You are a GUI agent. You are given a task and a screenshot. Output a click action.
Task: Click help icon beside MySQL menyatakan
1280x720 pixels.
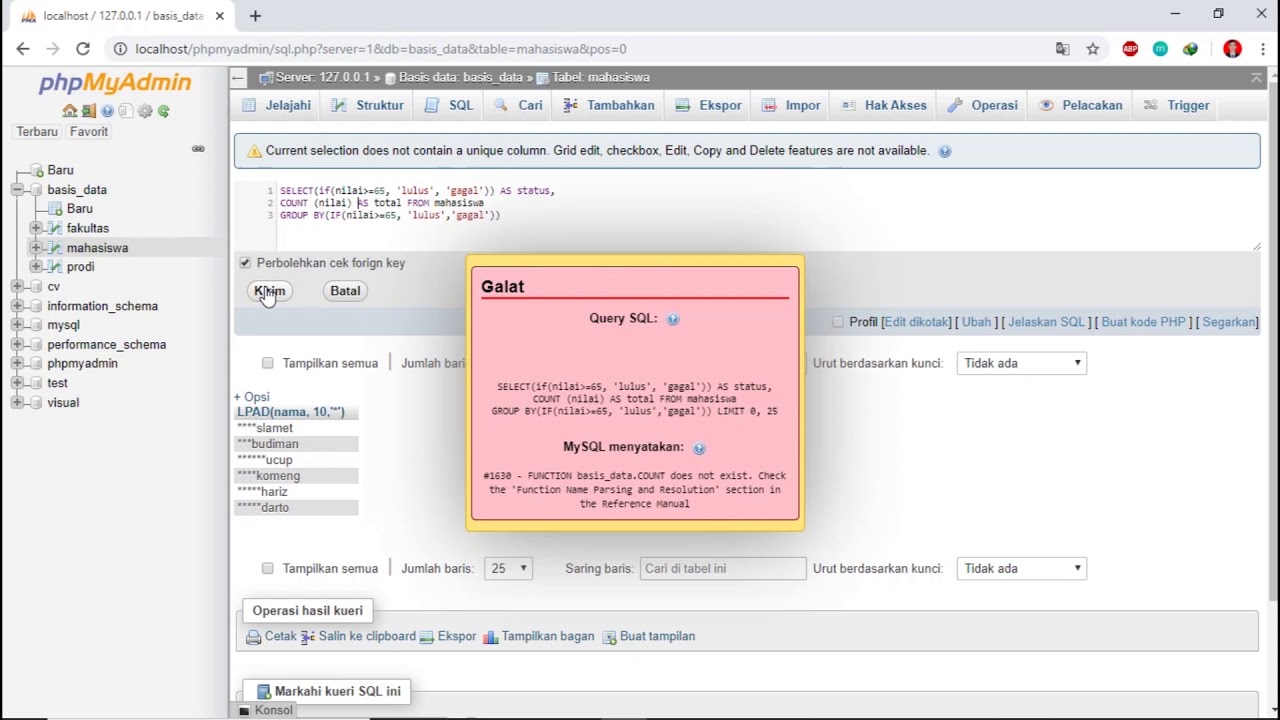click(x=699, y=448)
